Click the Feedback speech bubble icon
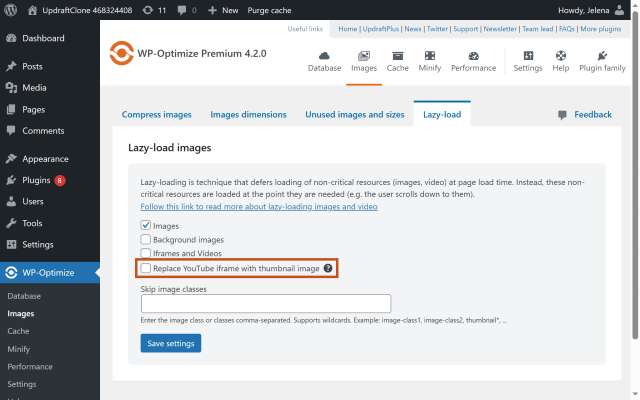Image resolution: width=640 pixels, height=400 pixels. [562, 115]
